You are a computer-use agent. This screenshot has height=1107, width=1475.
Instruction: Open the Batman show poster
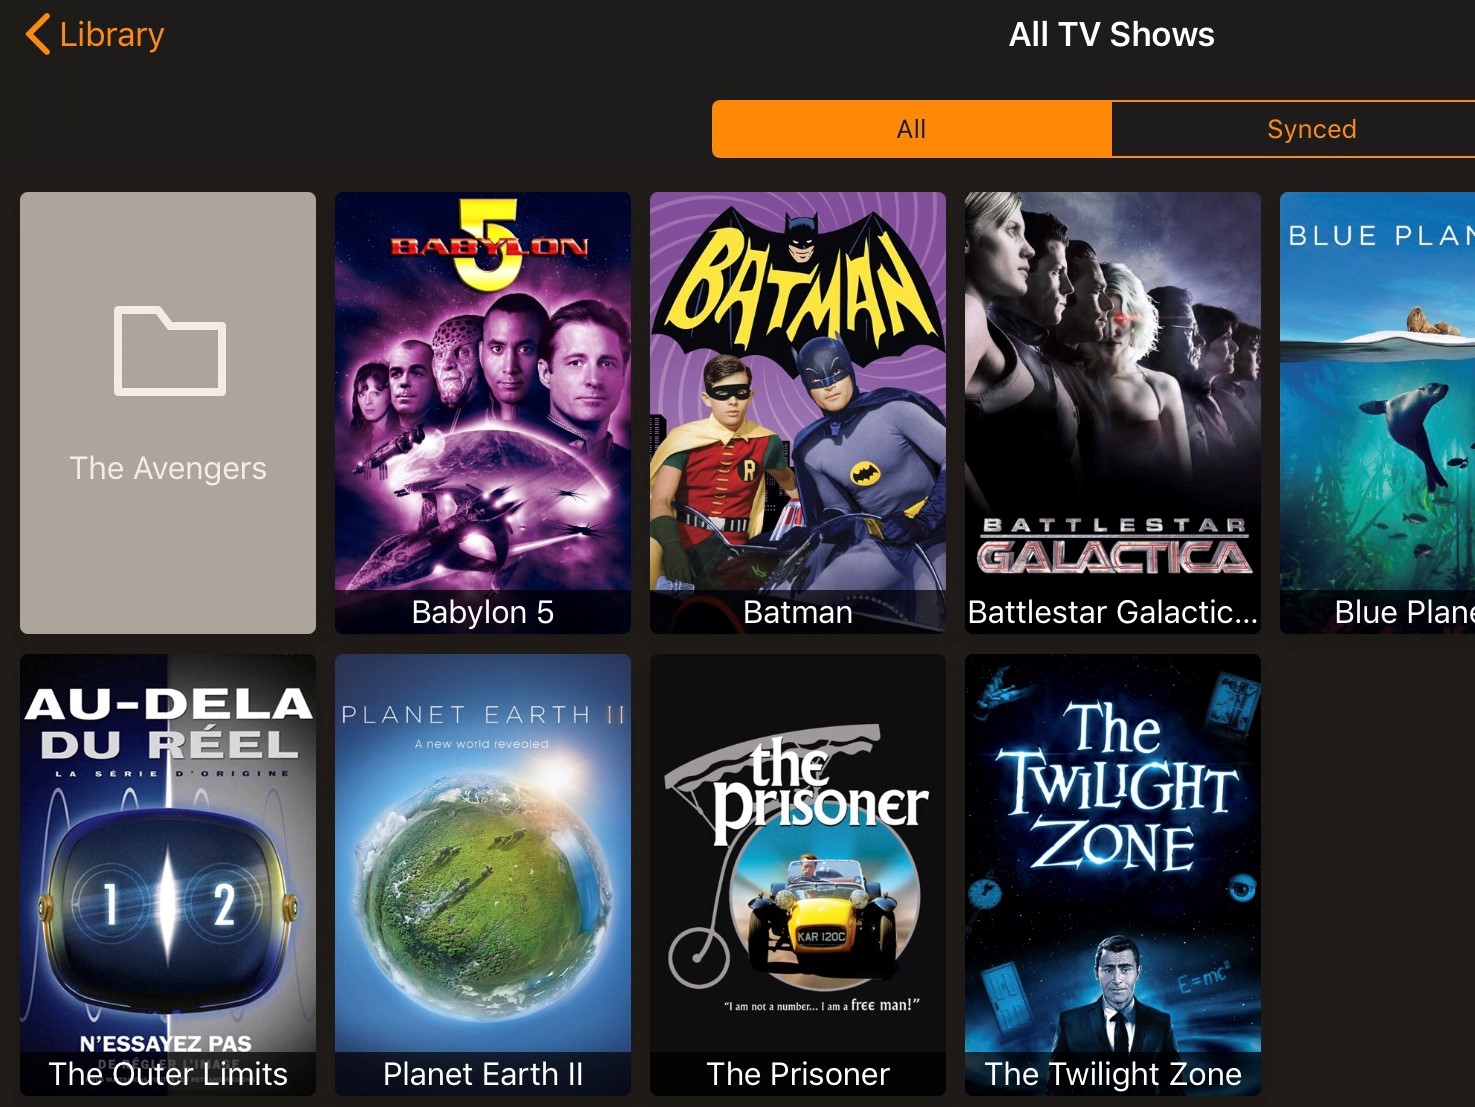click(798, 412)
